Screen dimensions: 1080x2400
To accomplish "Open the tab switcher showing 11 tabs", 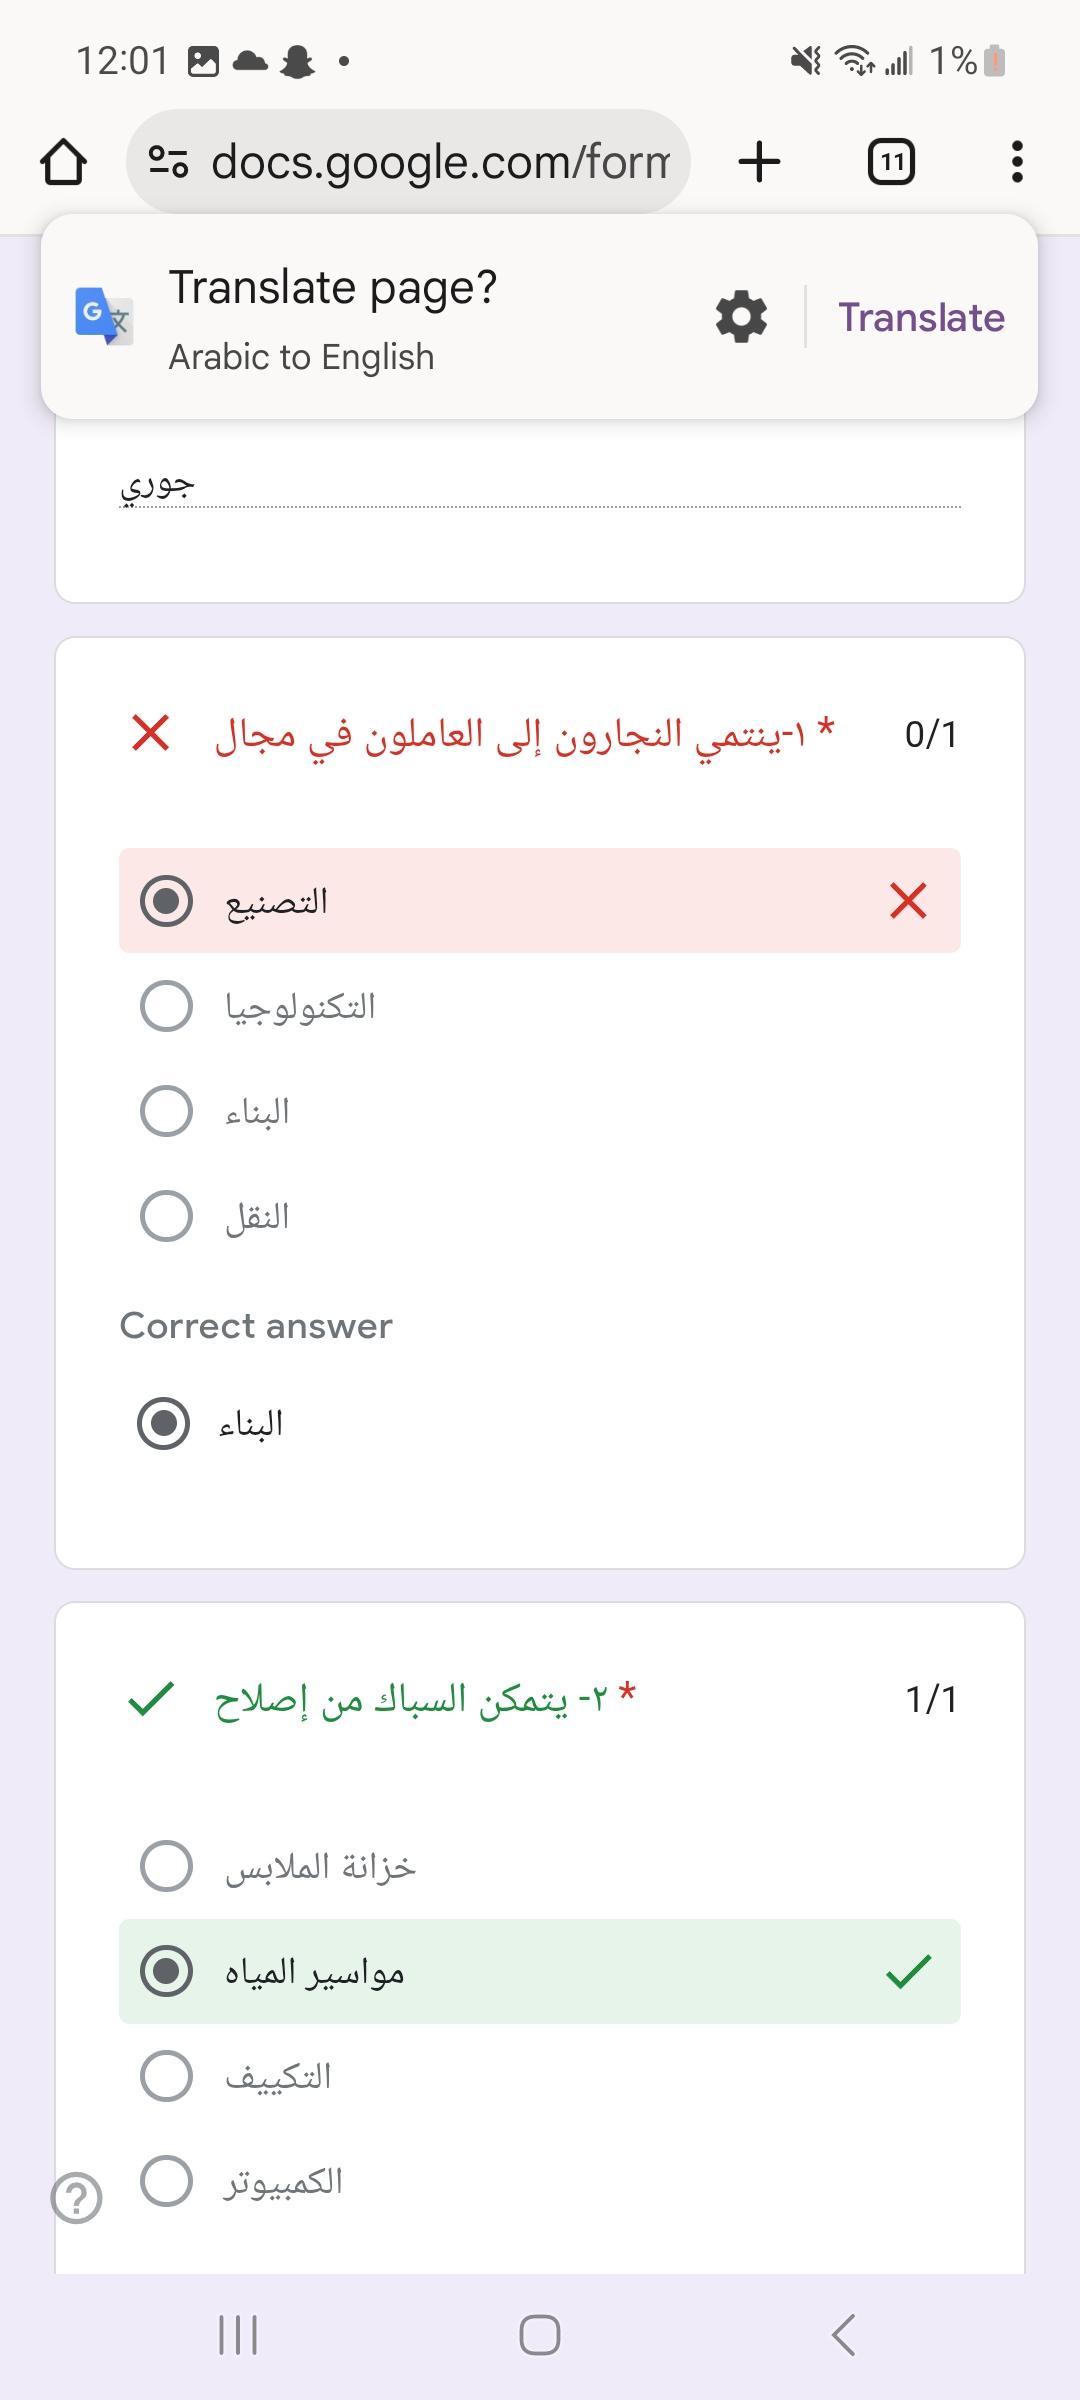I will coord(891,162).
